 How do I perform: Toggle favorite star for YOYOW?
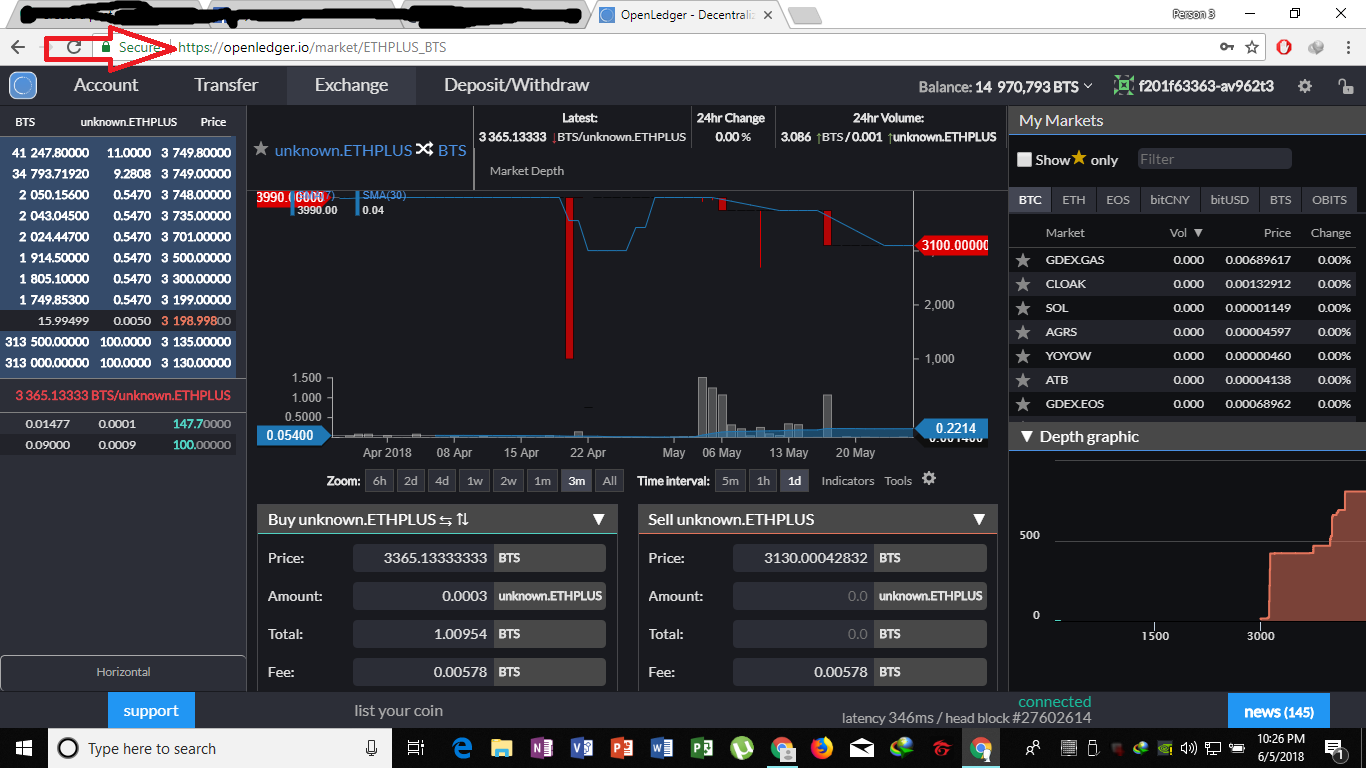click(1023, 356)
